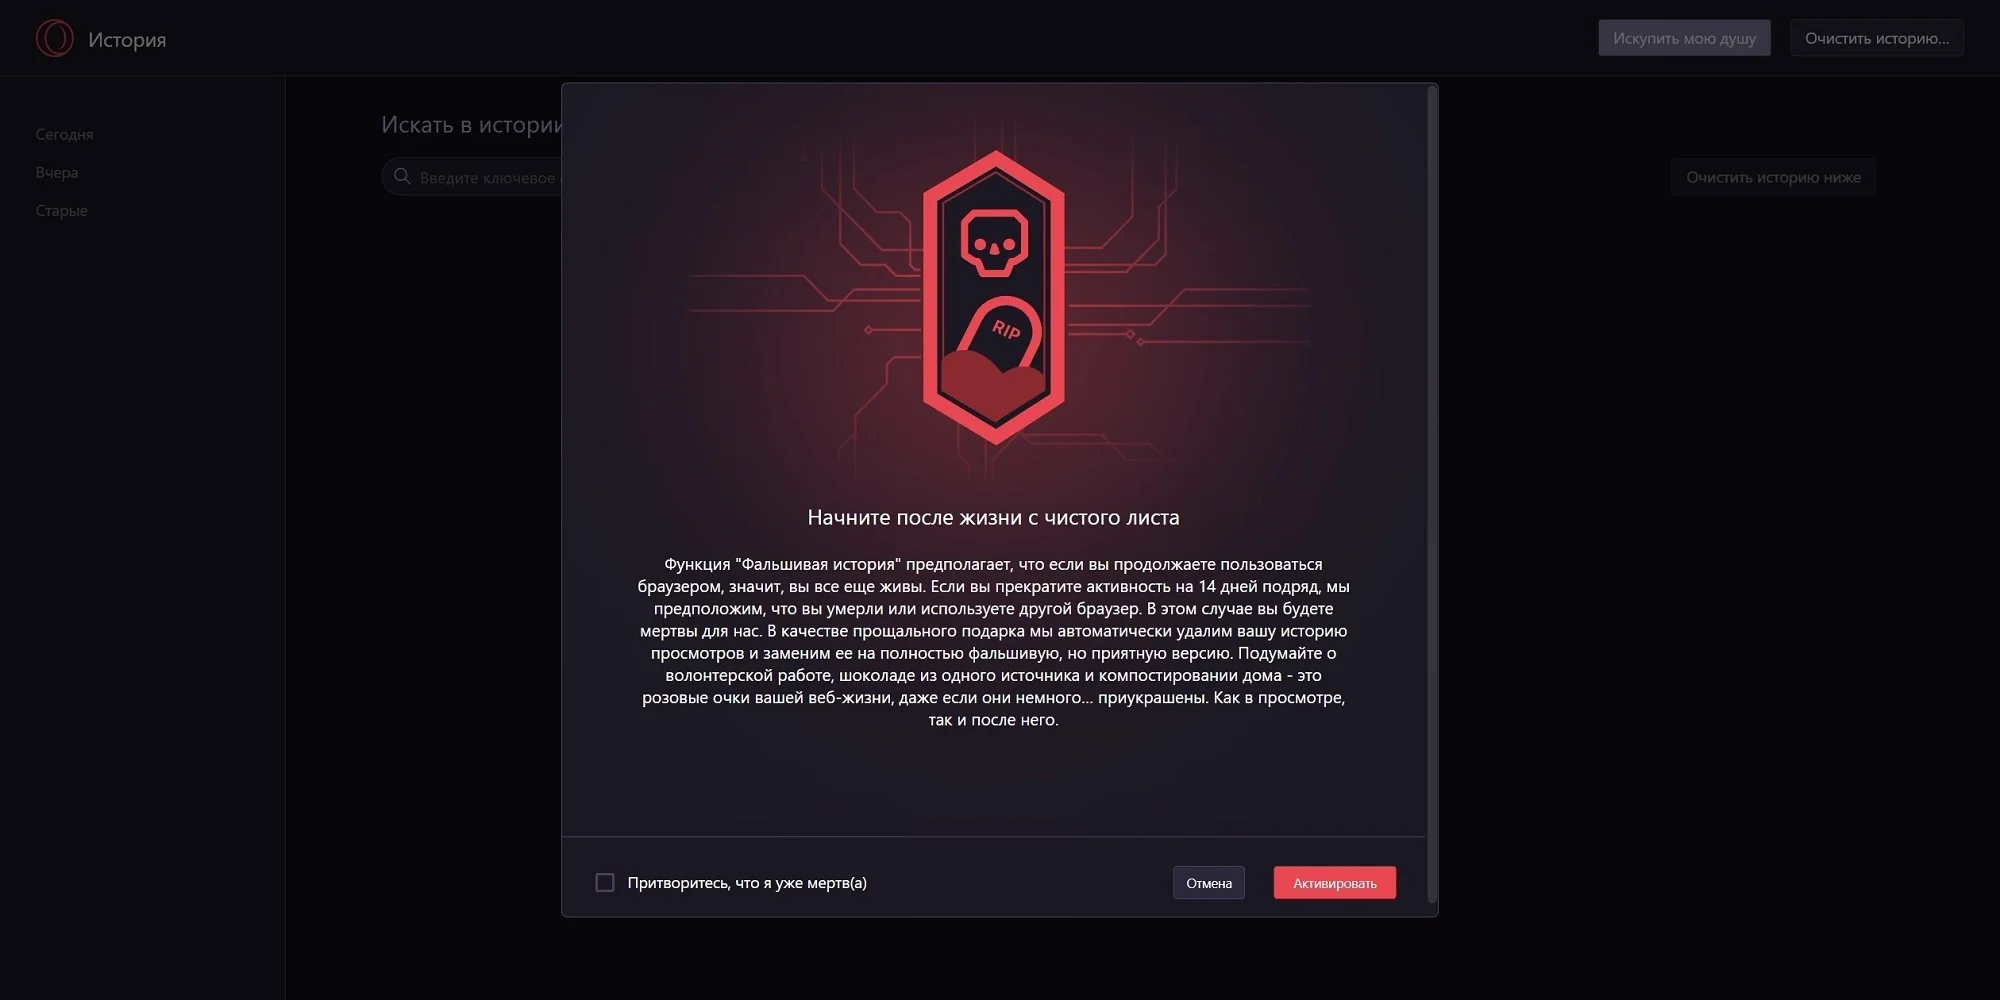Select Старые in the history sidebar
The height and width of the screenshot is (1000, 2000).
tap(62, 210)
